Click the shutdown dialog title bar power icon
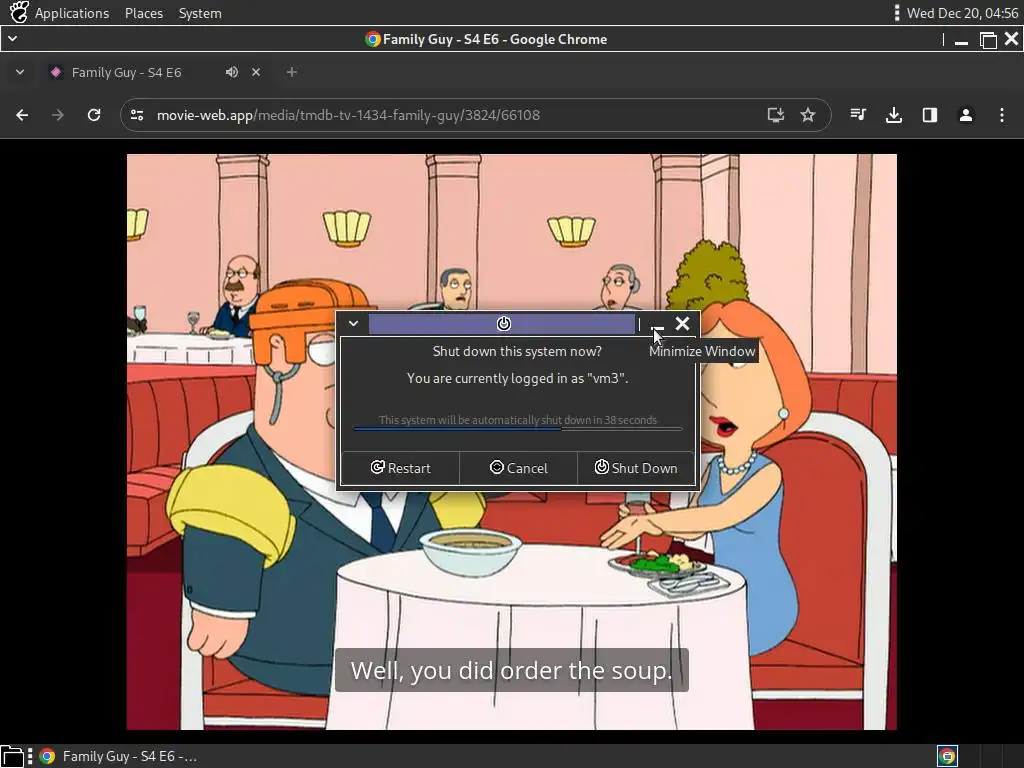Viewport: 1024px width, 768px height. pyautogui.click(x=504, y=324)
